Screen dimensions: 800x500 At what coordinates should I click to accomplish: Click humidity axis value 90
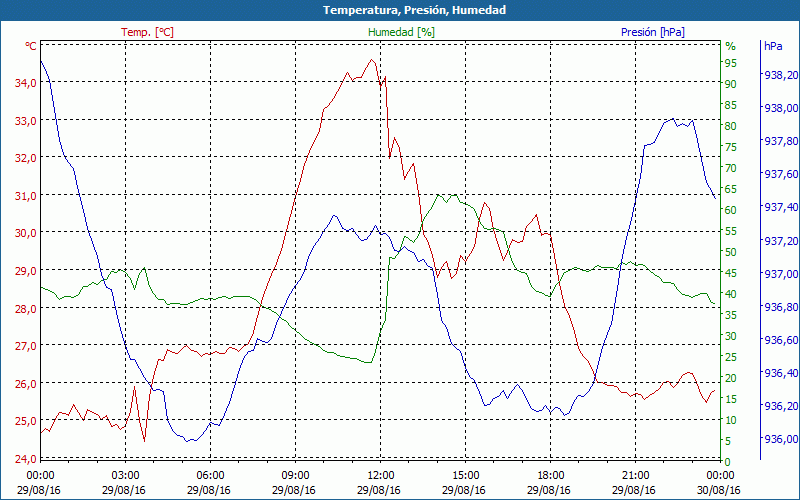[x=731, y=84]
